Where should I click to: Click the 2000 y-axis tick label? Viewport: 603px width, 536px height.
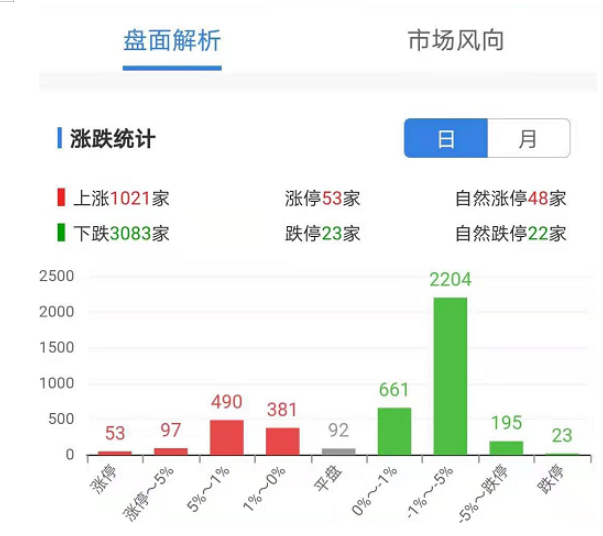click(57, 312)
